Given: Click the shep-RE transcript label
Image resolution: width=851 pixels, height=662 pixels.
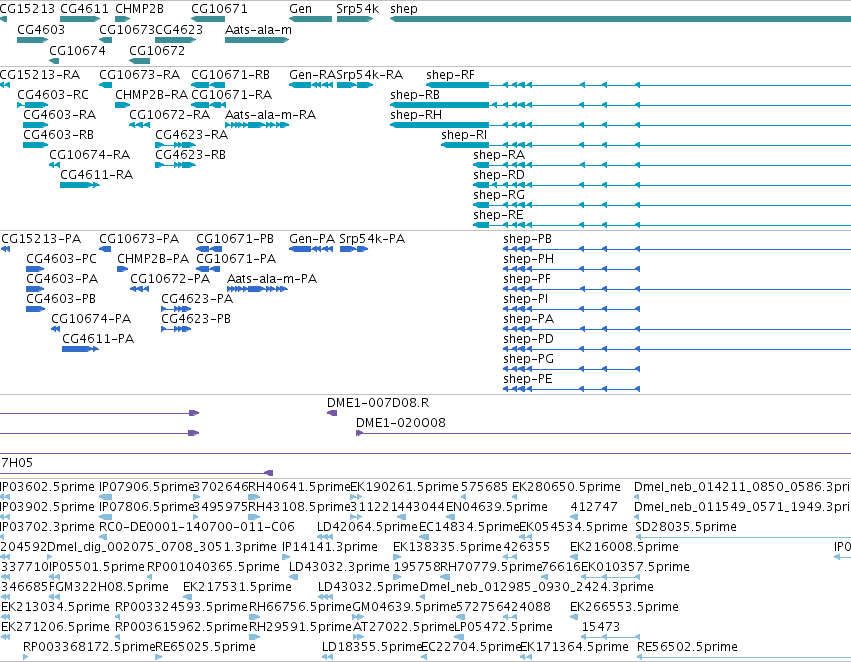Looking at the screenshot, I should (498, 215).
